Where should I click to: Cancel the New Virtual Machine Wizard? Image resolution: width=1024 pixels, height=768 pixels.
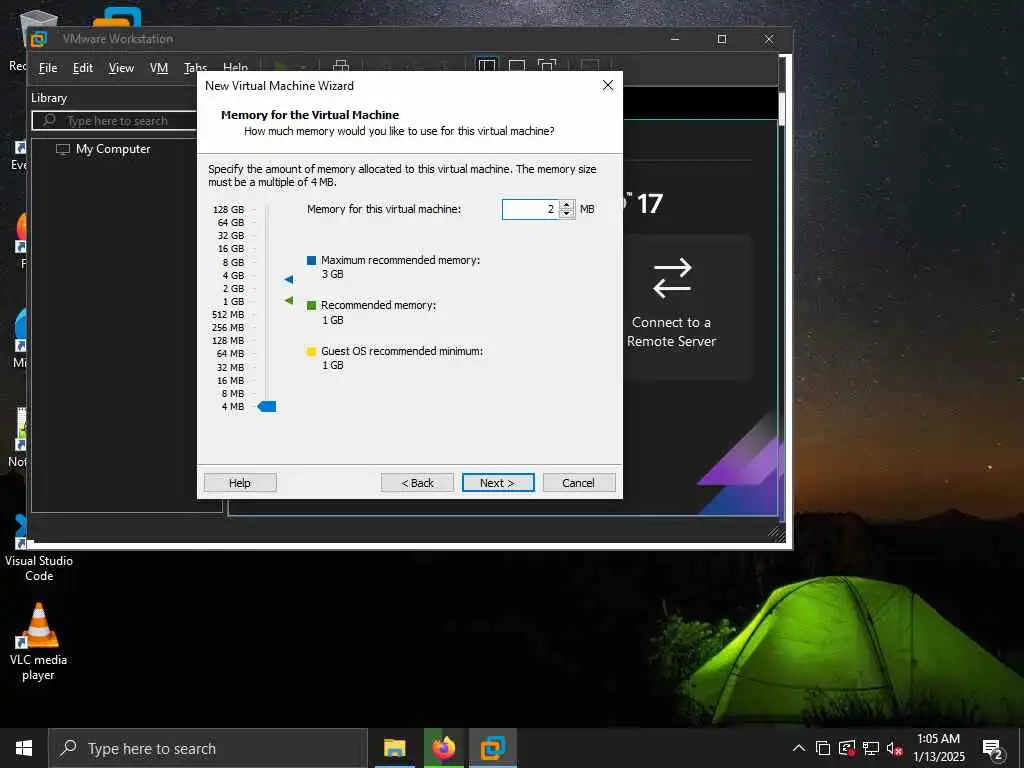579,483
